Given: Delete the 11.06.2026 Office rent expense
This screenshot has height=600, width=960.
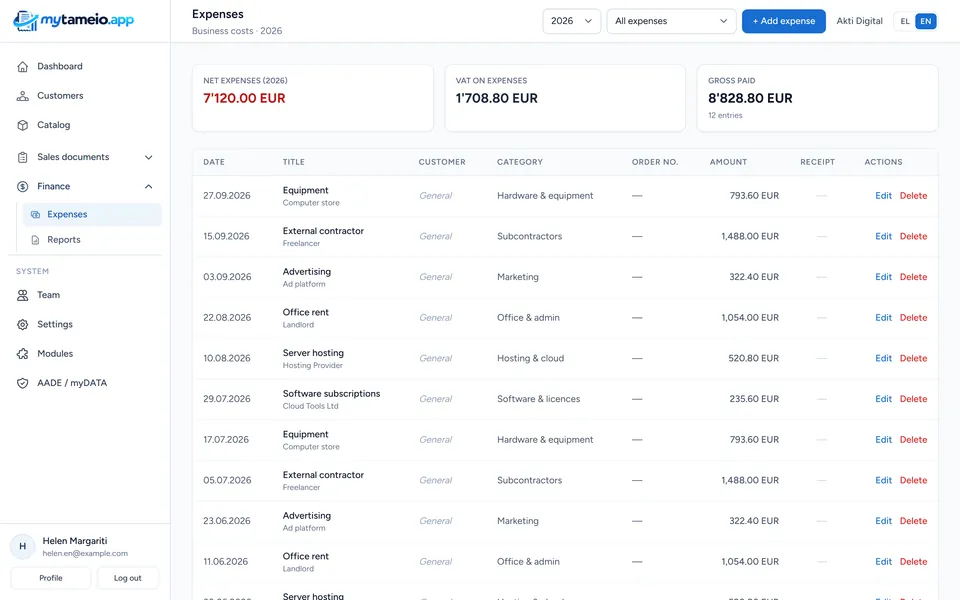Looking at the screenshot, I should coord(913,562).
